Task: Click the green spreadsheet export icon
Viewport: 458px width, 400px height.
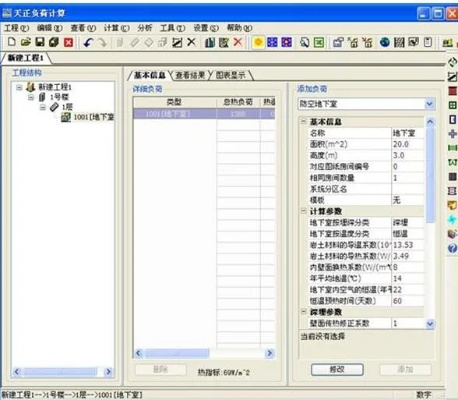Action: 319,42
